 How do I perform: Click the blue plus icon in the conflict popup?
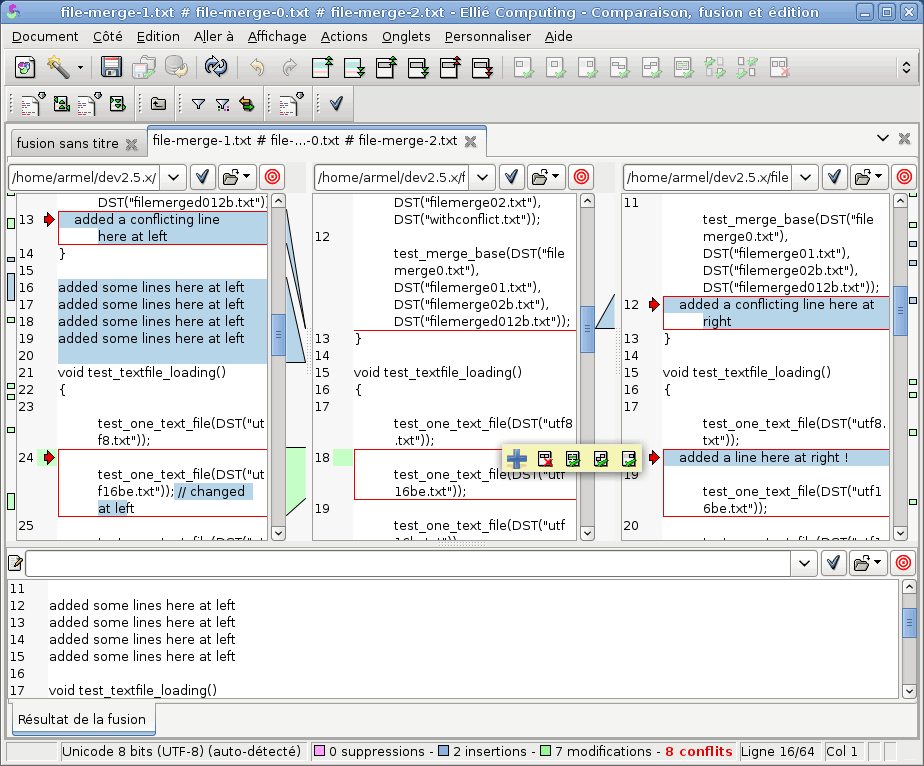[516, 459]
